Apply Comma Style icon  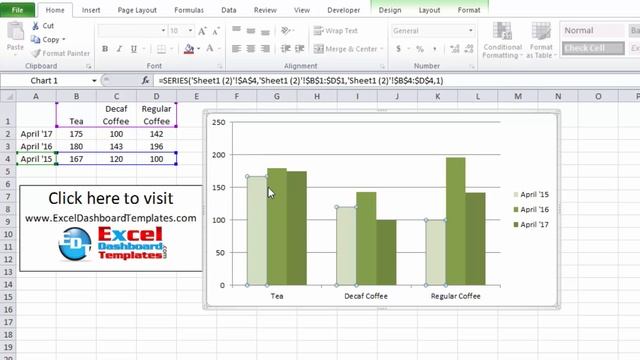434,49
